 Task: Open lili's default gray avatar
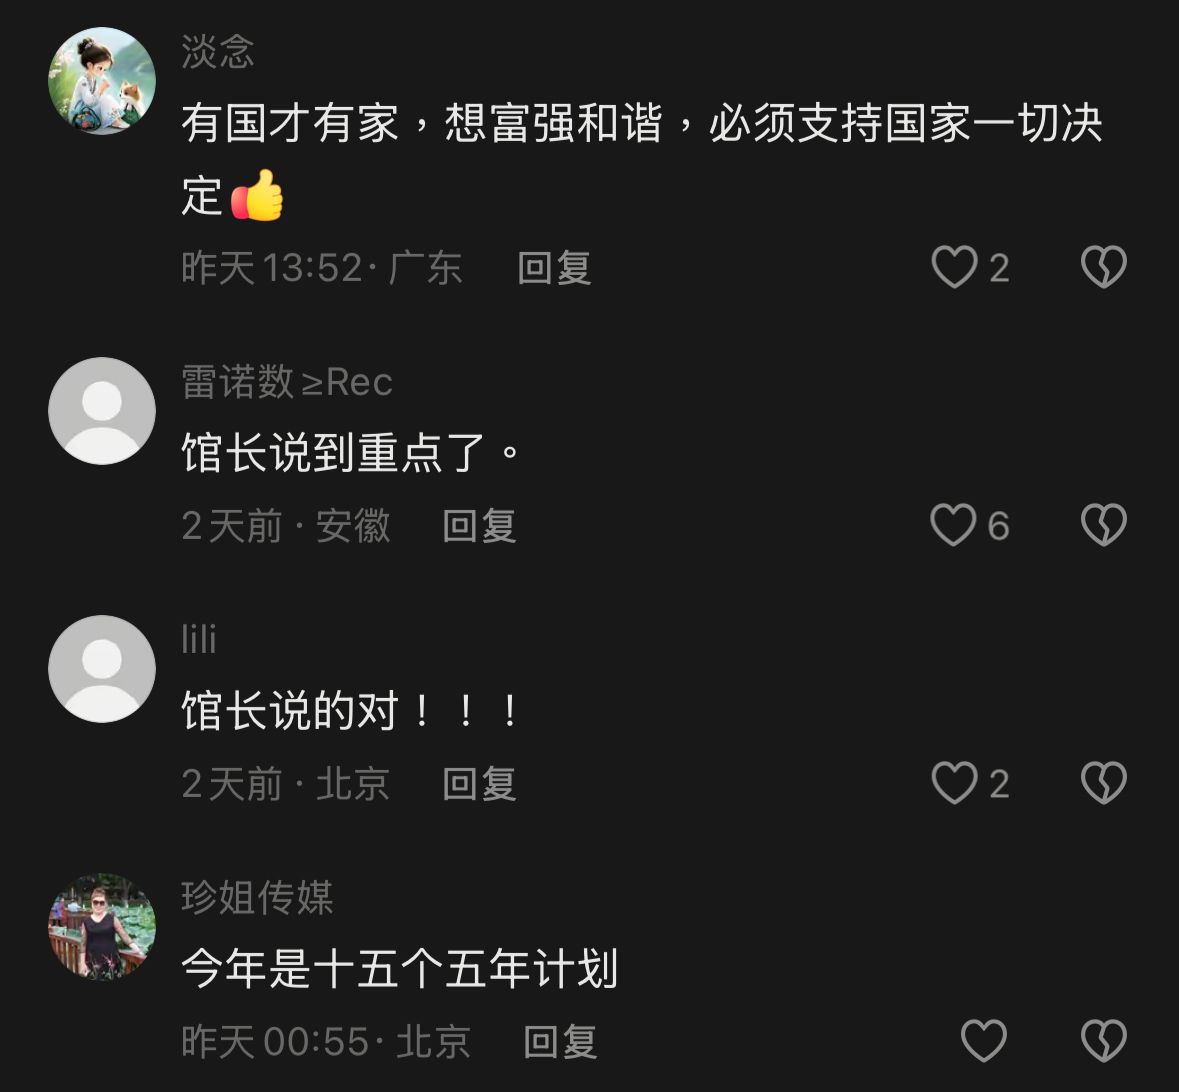(x=102, y=669)
